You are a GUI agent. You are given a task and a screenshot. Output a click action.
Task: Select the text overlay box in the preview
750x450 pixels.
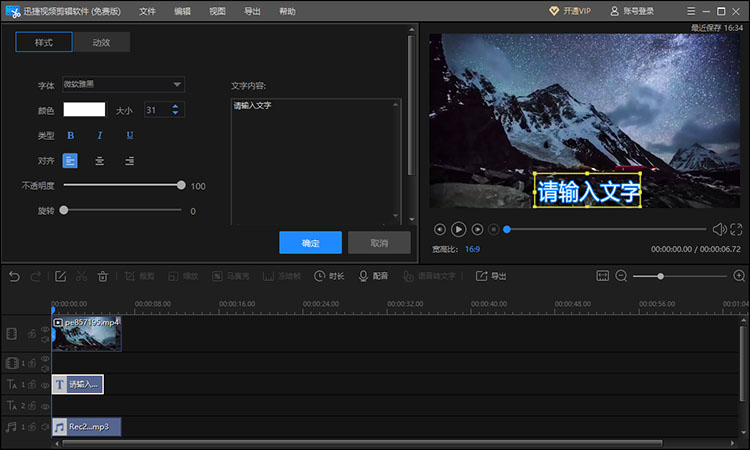587,190
